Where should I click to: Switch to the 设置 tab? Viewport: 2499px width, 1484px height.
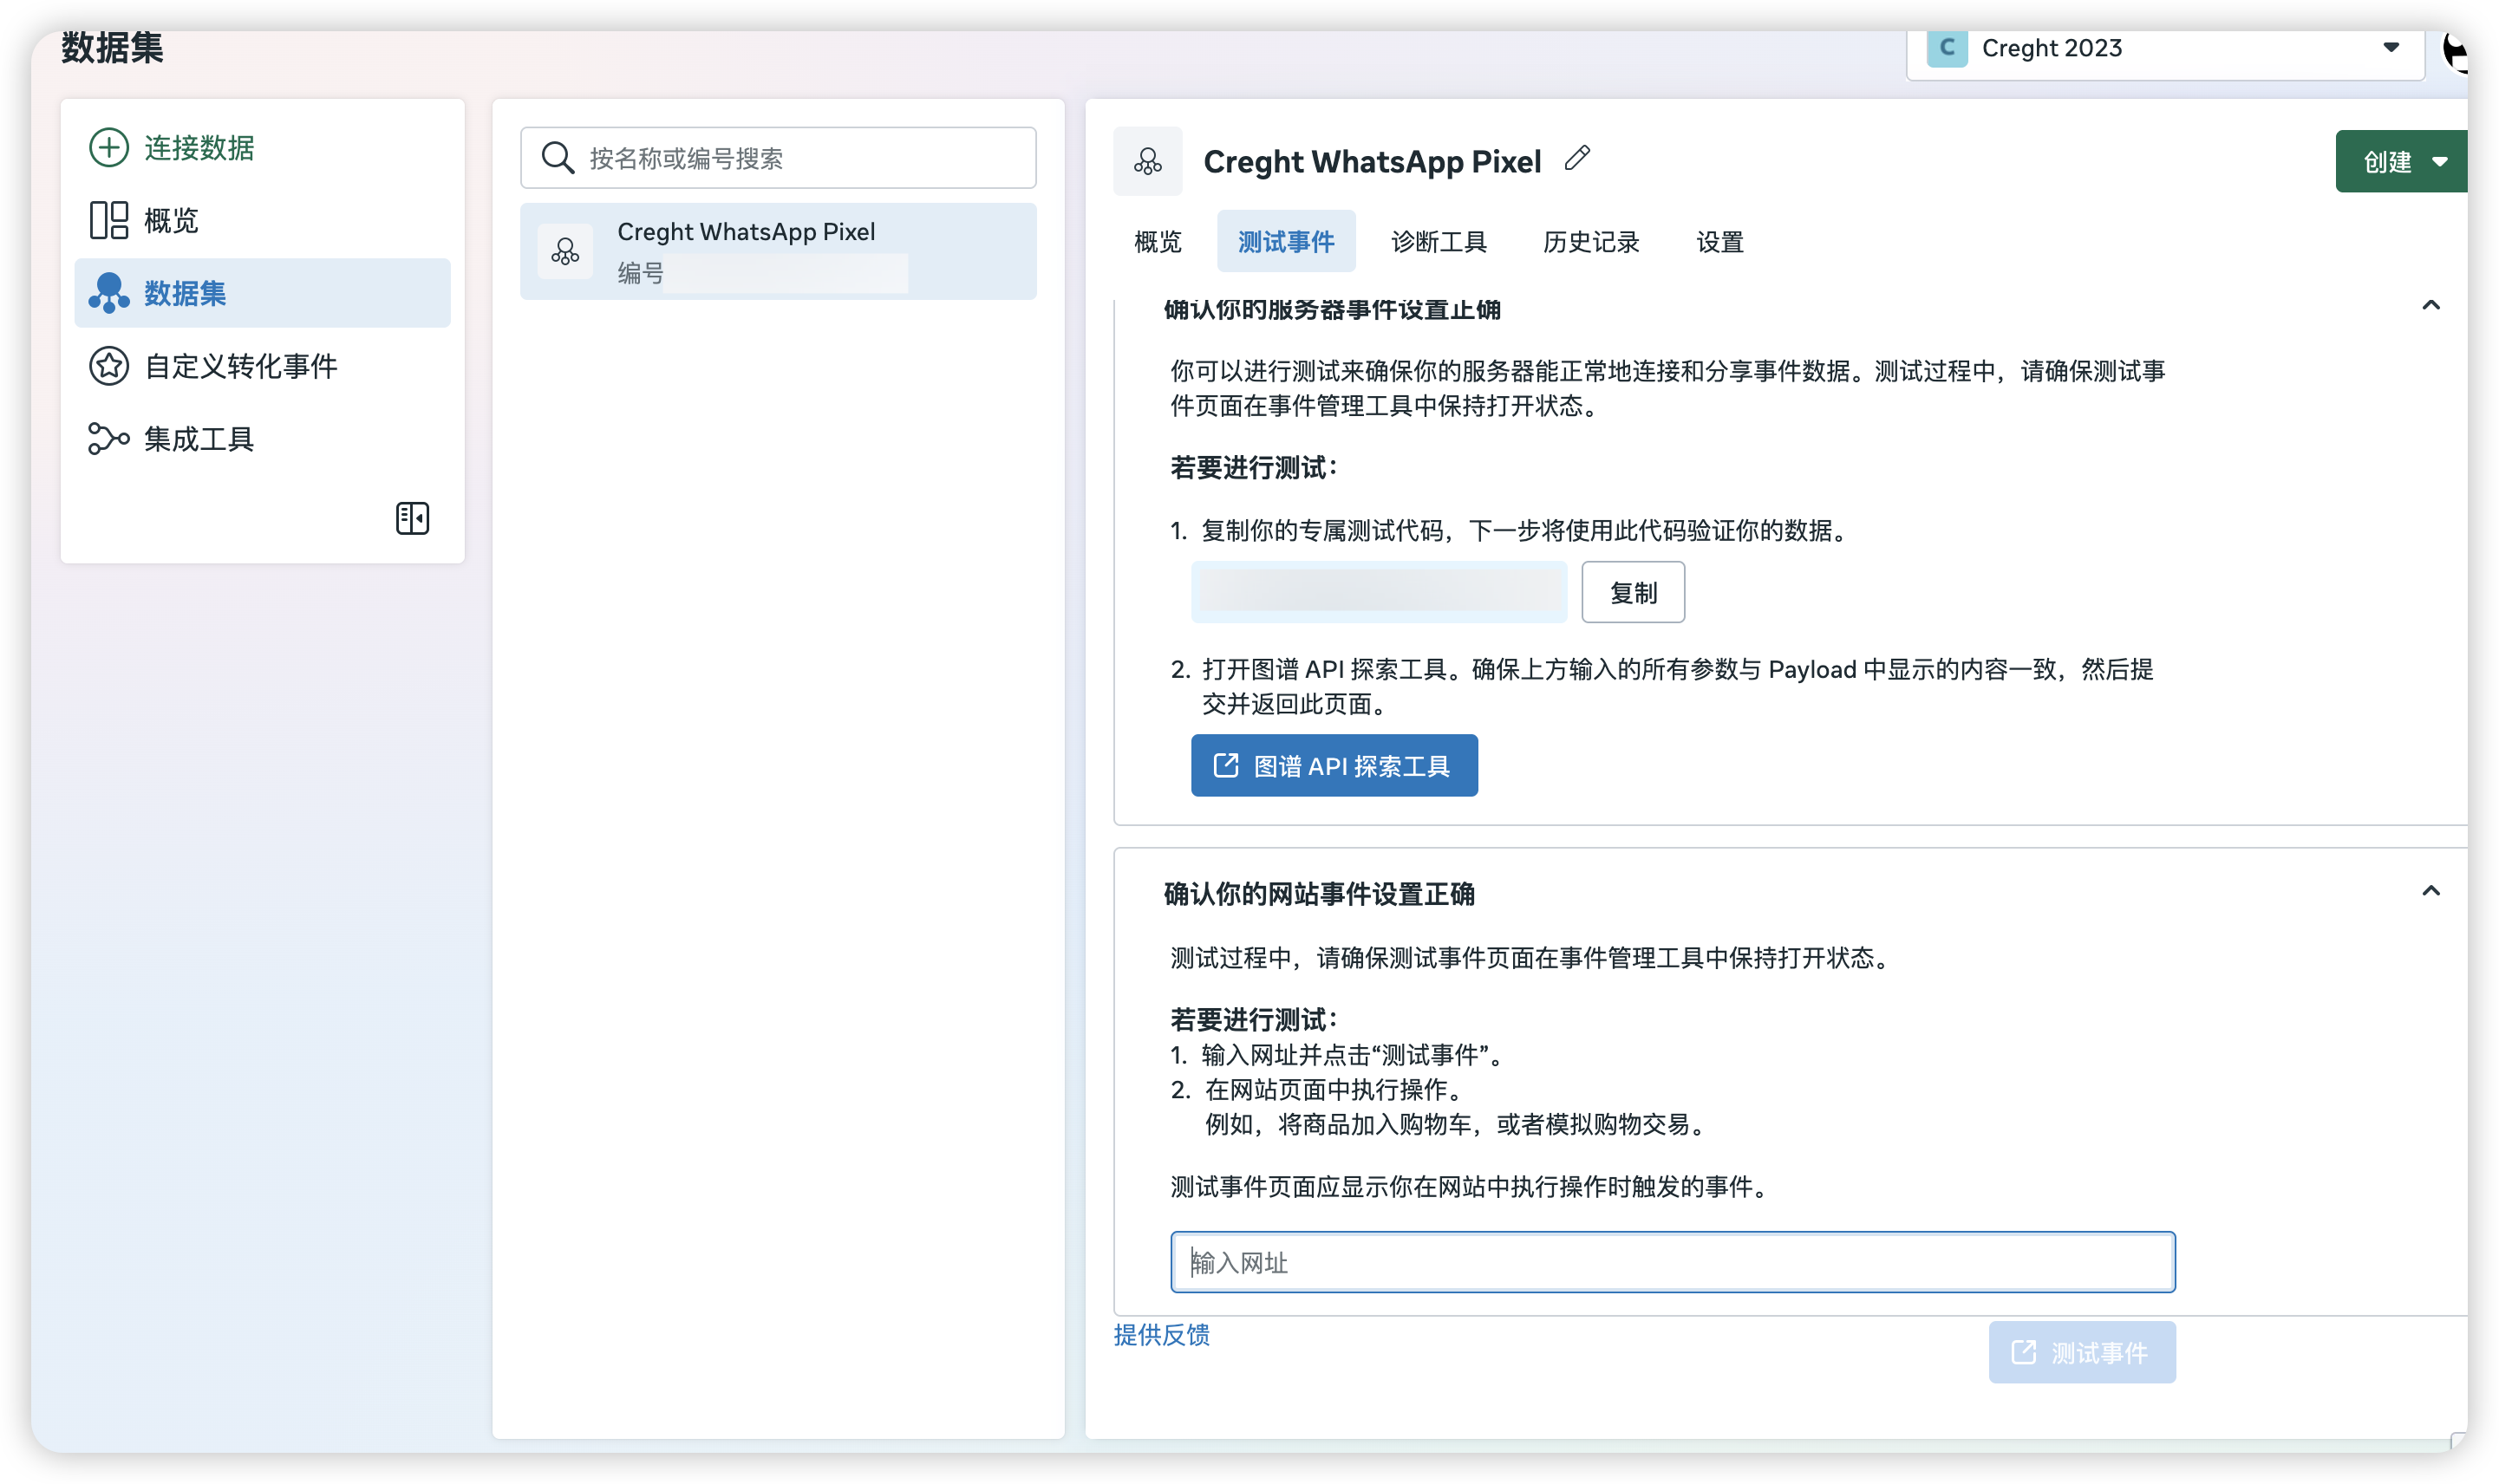[1720, 242]
